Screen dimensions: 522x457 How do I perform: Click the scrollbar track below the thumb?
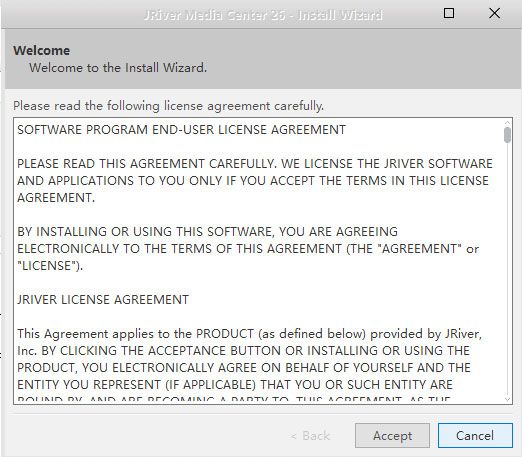pyautogui.click(x=507, y=267)
